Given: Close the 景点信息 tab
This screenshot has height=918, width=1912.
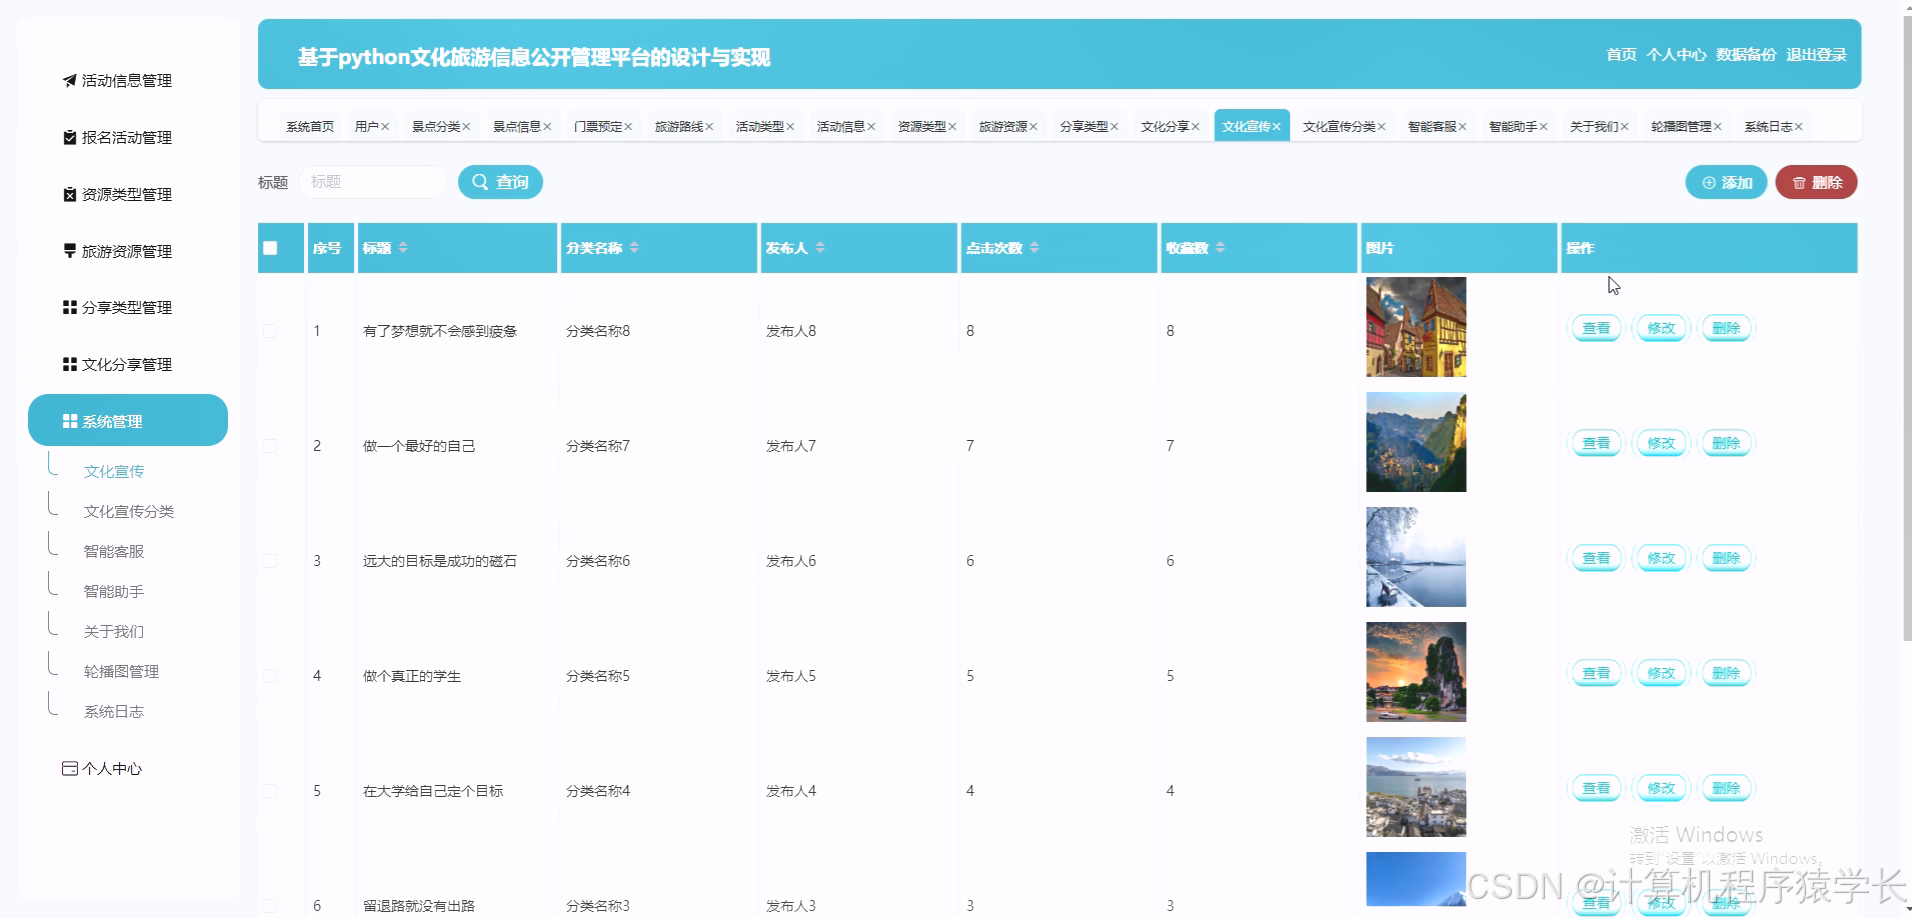Looking at the screenshot, I should click(547, 127).
